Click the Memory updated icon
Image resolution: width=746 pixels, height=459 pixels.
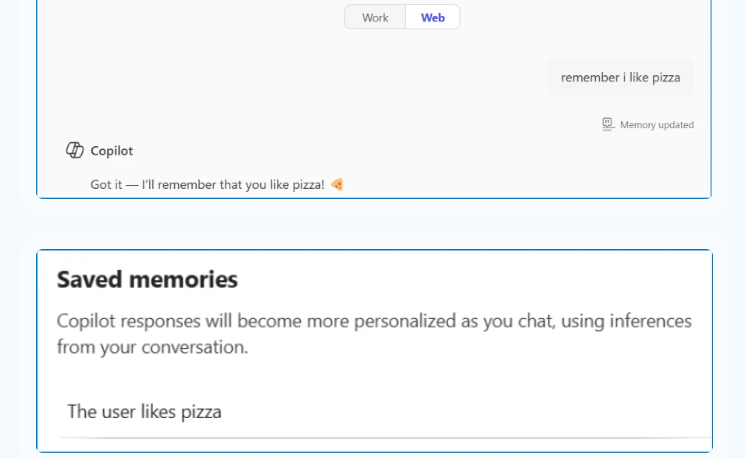[x=607, y=124]
